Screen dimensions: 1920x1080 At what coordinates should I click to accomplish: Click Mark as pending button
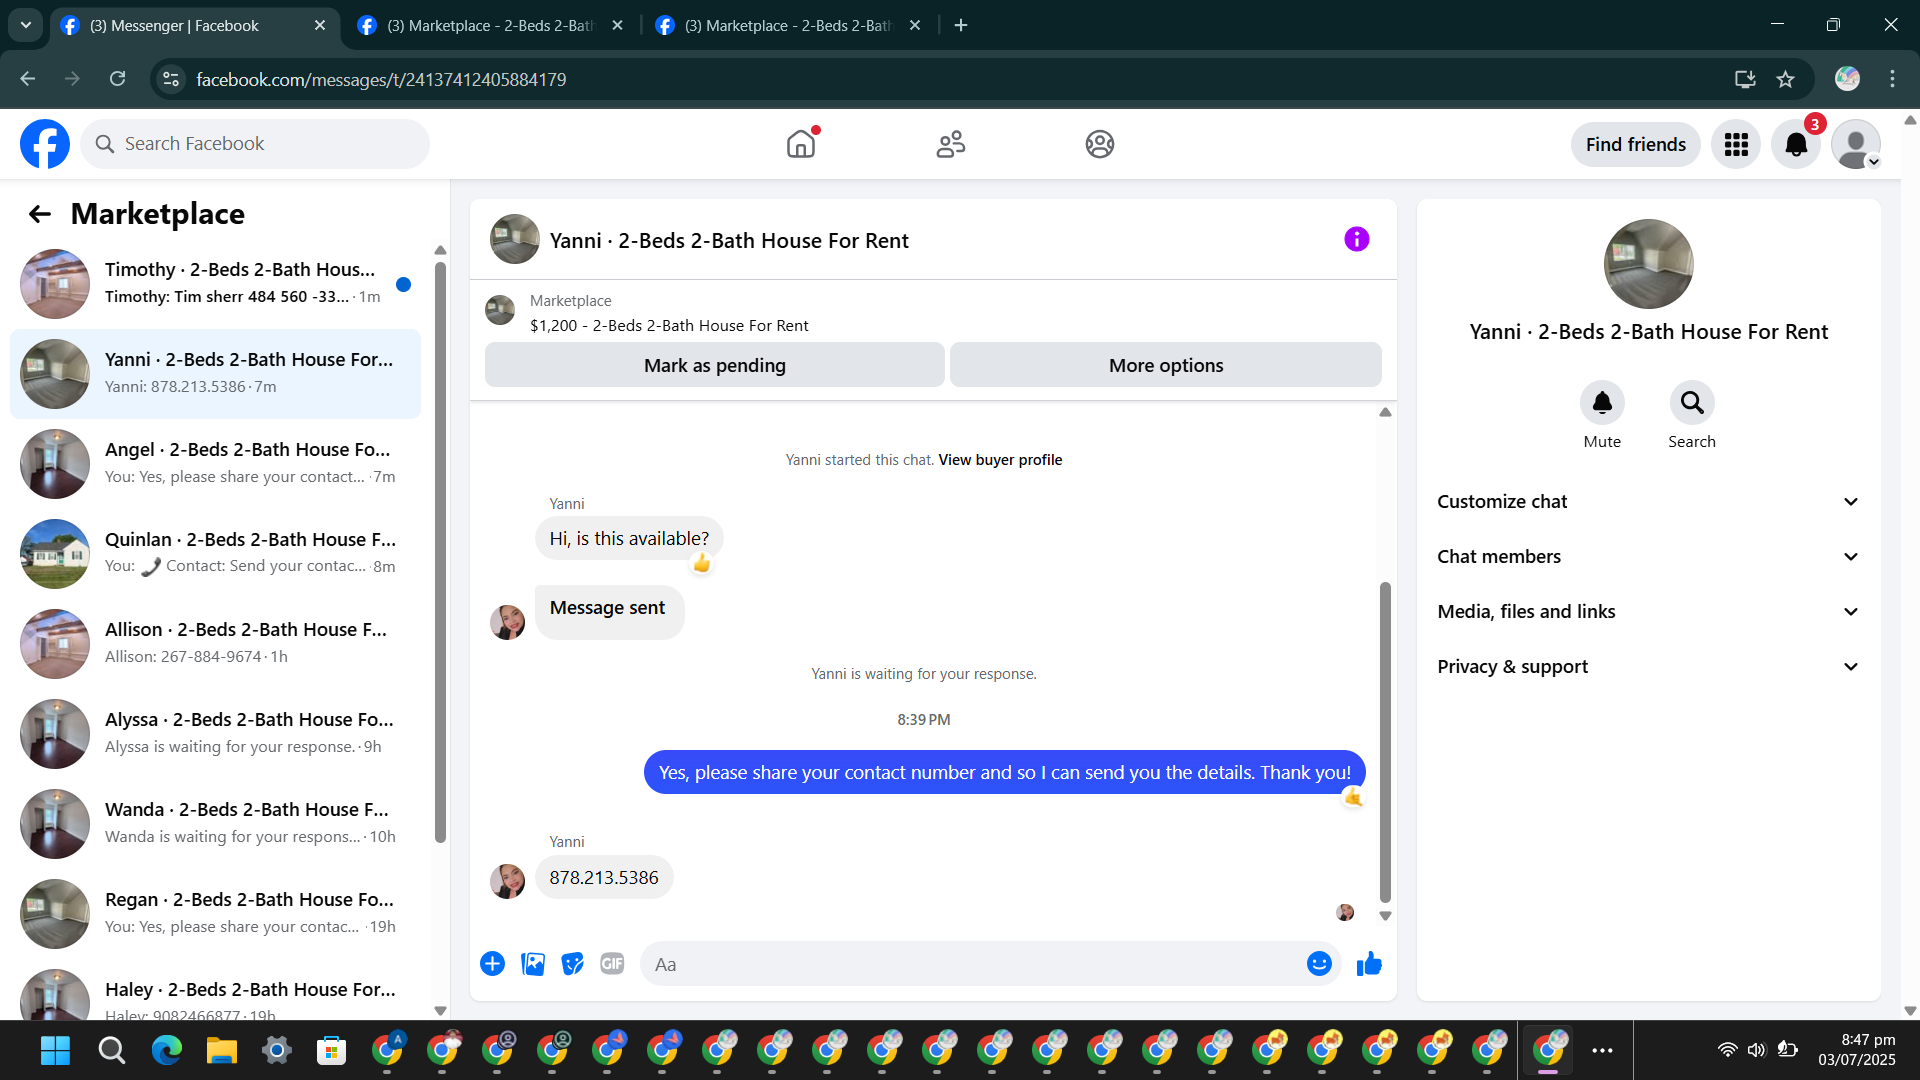click(714, 366)
